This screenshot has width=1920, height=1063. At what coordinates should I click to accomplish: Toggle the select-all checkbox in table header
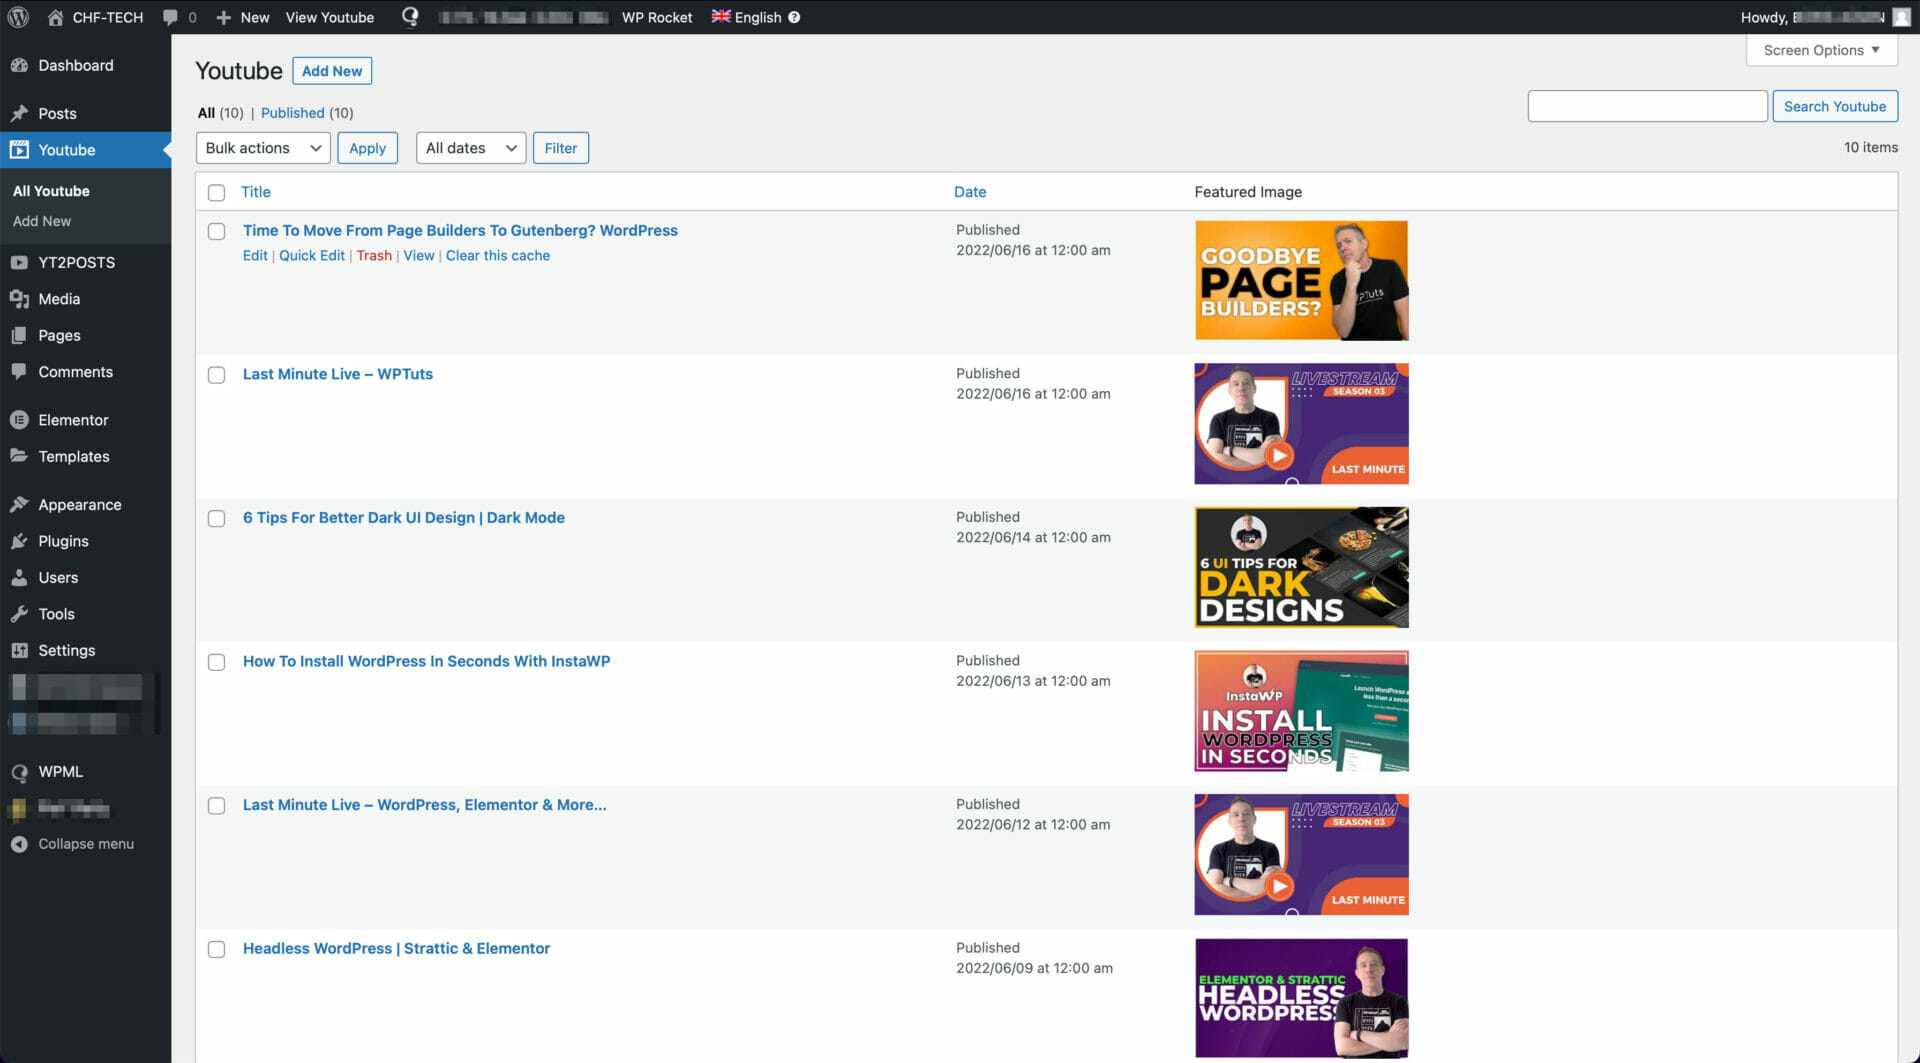[x=216, y=192]
